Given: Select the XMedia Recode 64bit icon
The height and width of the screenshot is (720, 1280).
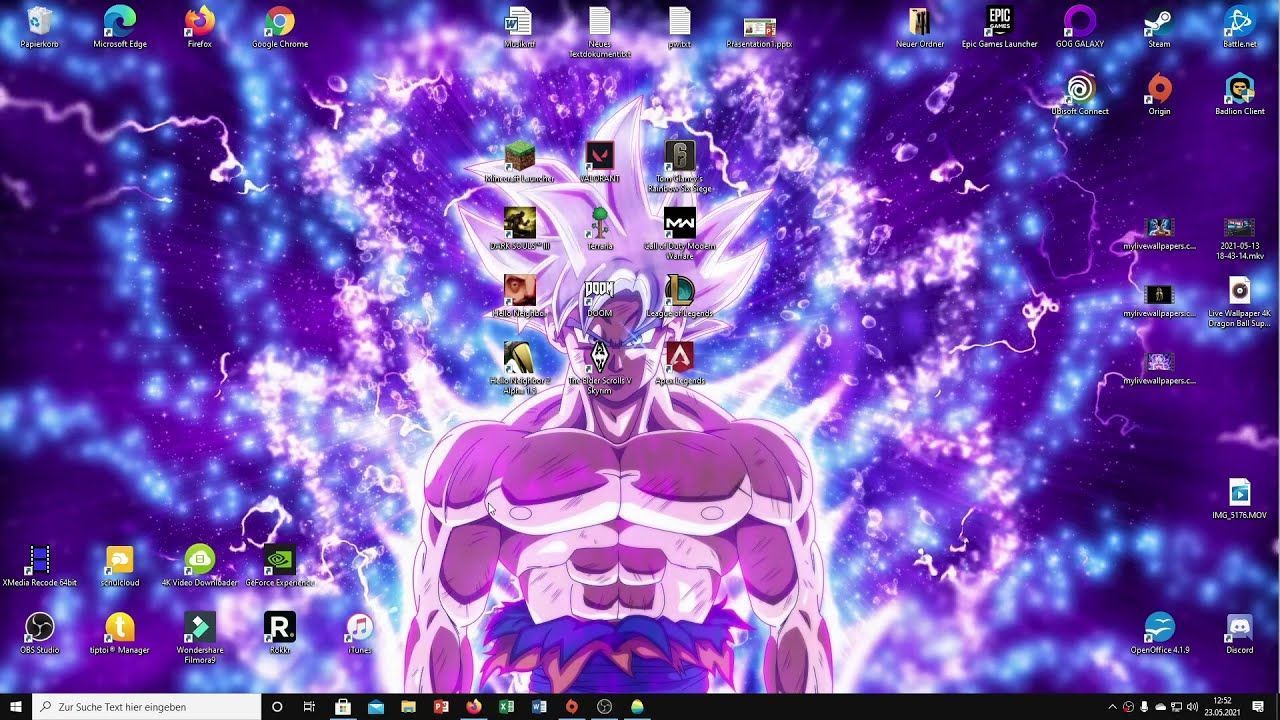Looking at the screenshot, I should 40,565.
